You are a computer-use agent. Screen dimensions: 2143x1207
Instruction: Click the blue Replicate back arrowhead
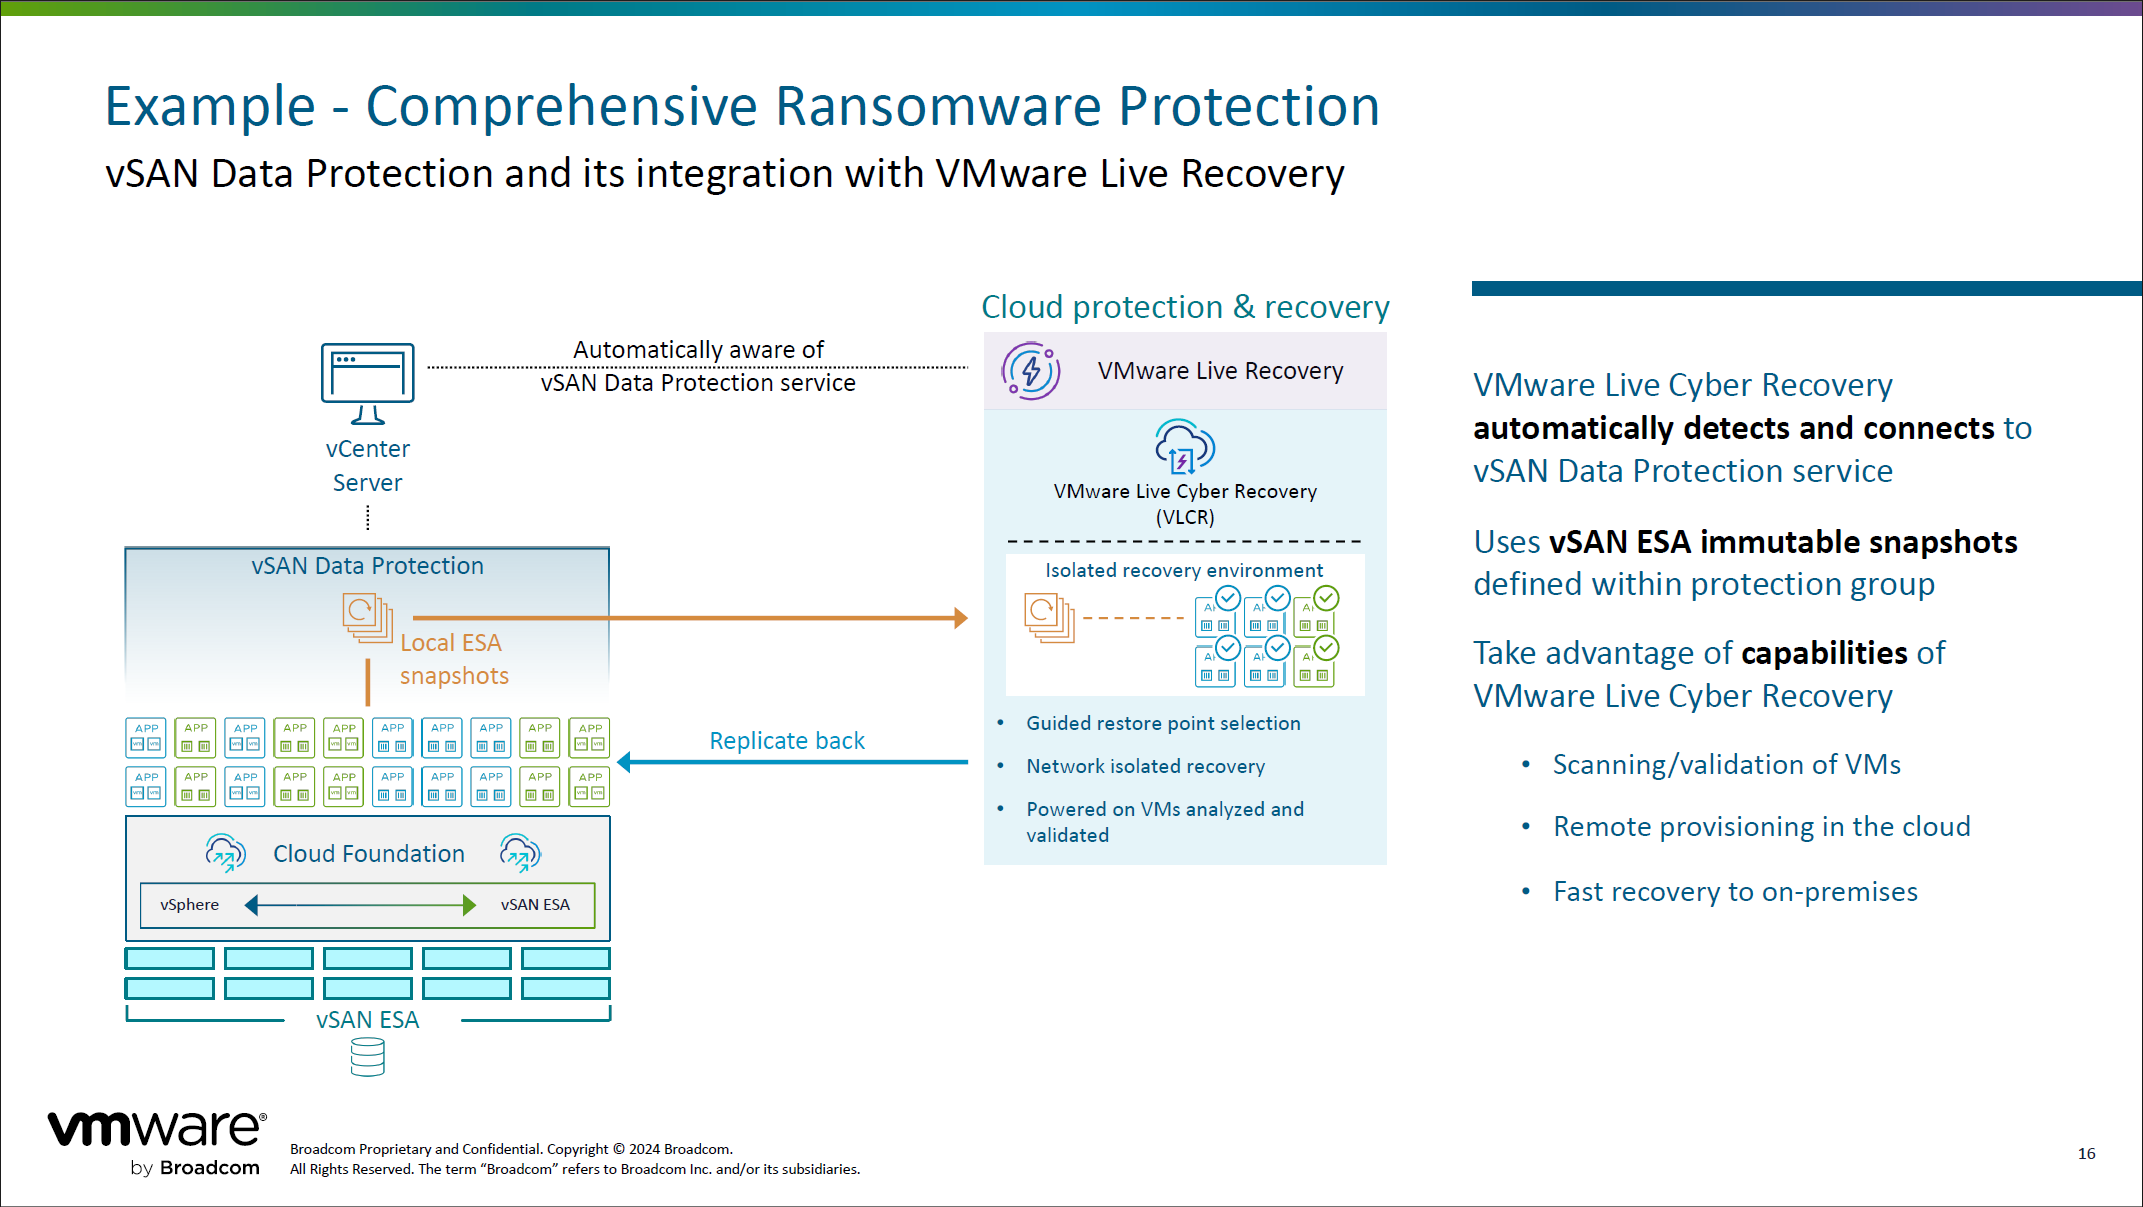(x=625, y=762)
